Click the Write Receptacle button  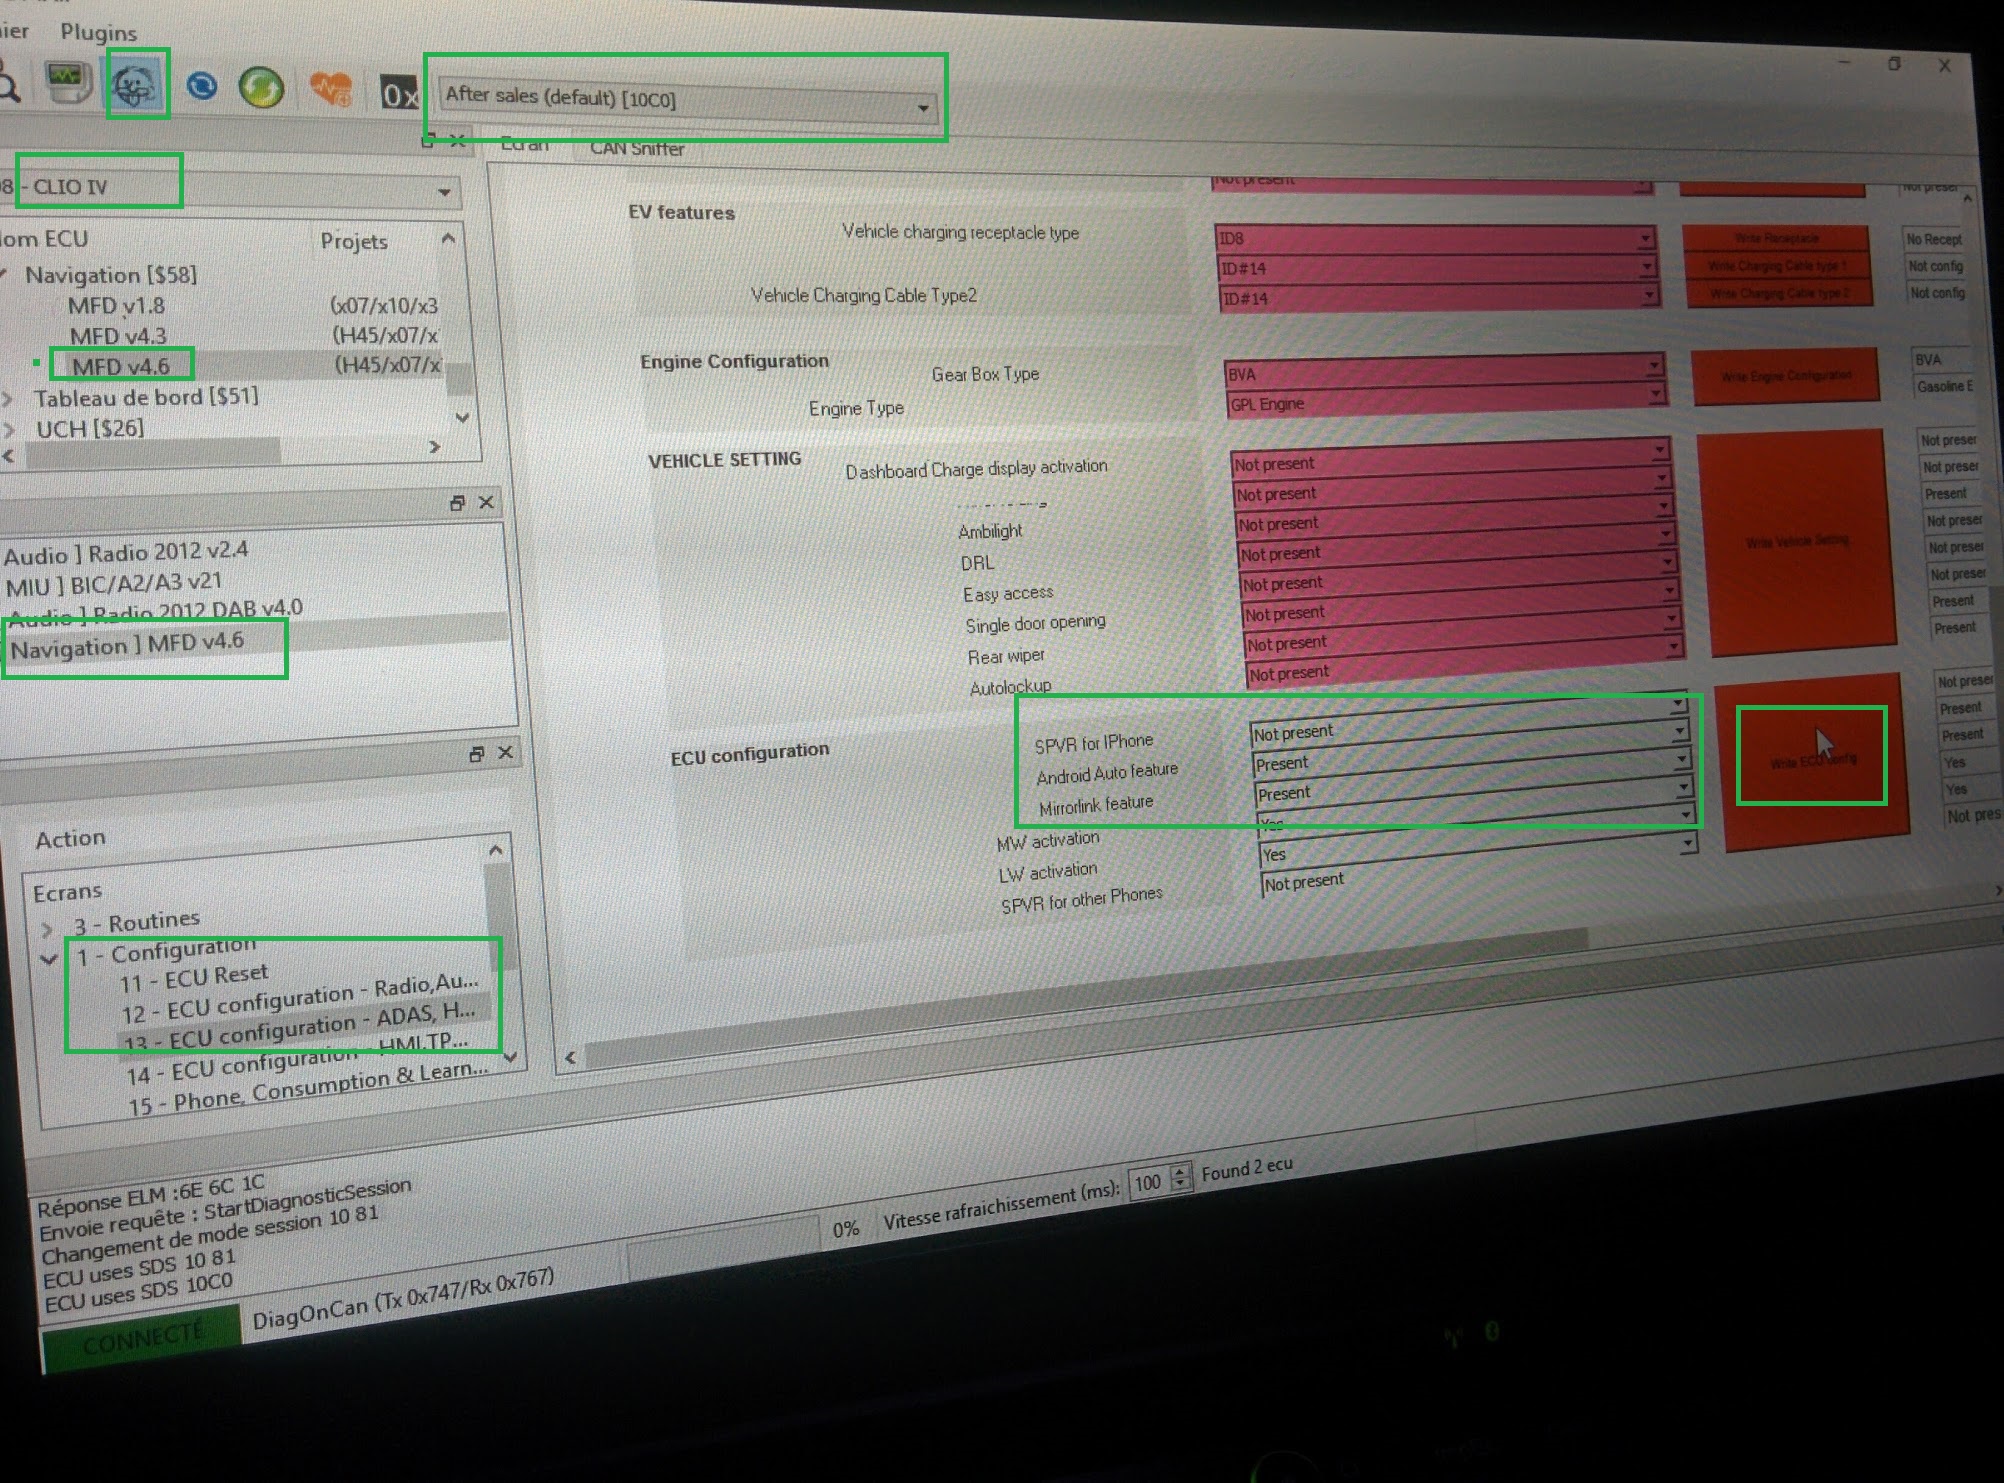(1776, 238)
